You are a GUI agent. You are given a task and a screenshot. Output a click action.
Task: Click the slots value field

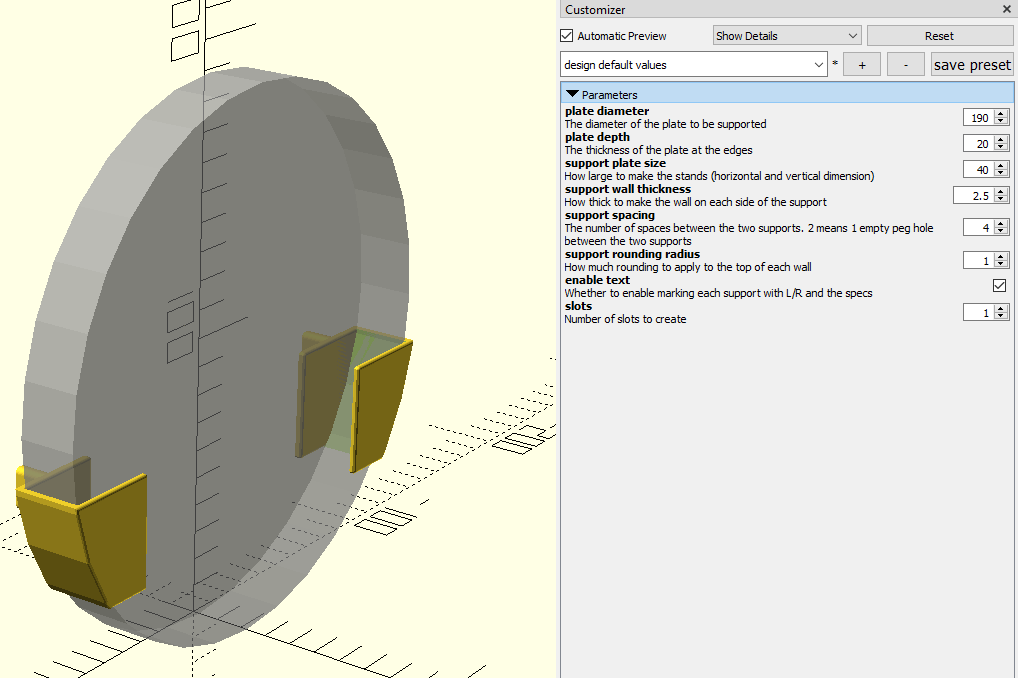point(977,312)
